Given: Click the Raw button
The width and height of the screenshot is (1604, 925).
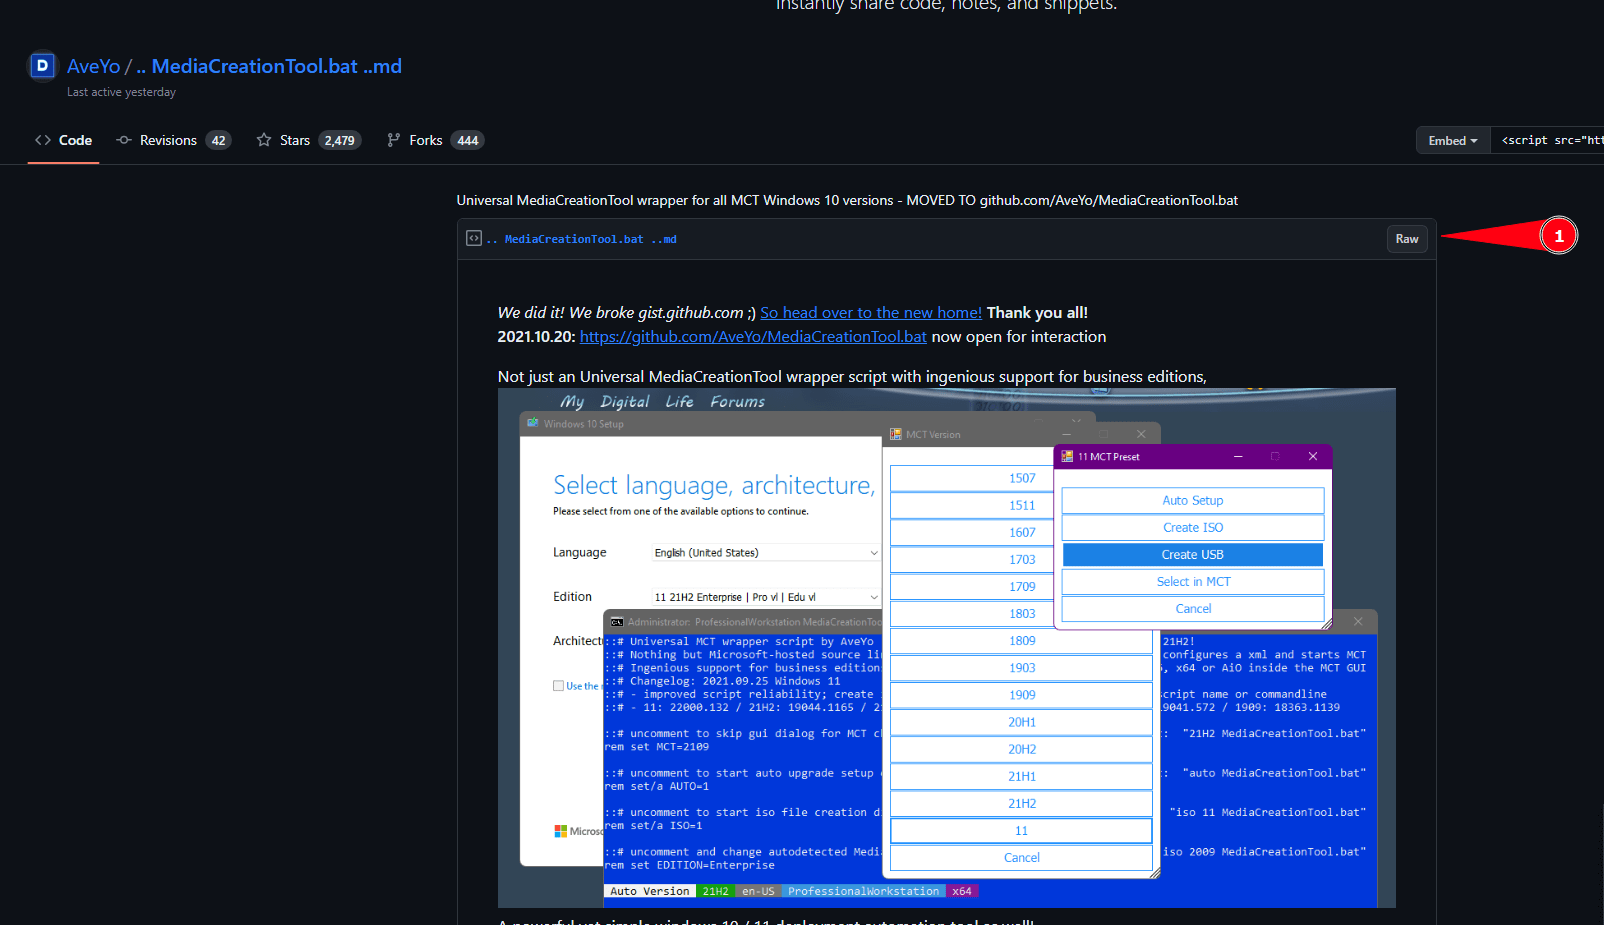Looking at the screenshot, I should pyautogui.click(x=1407, y=239).
